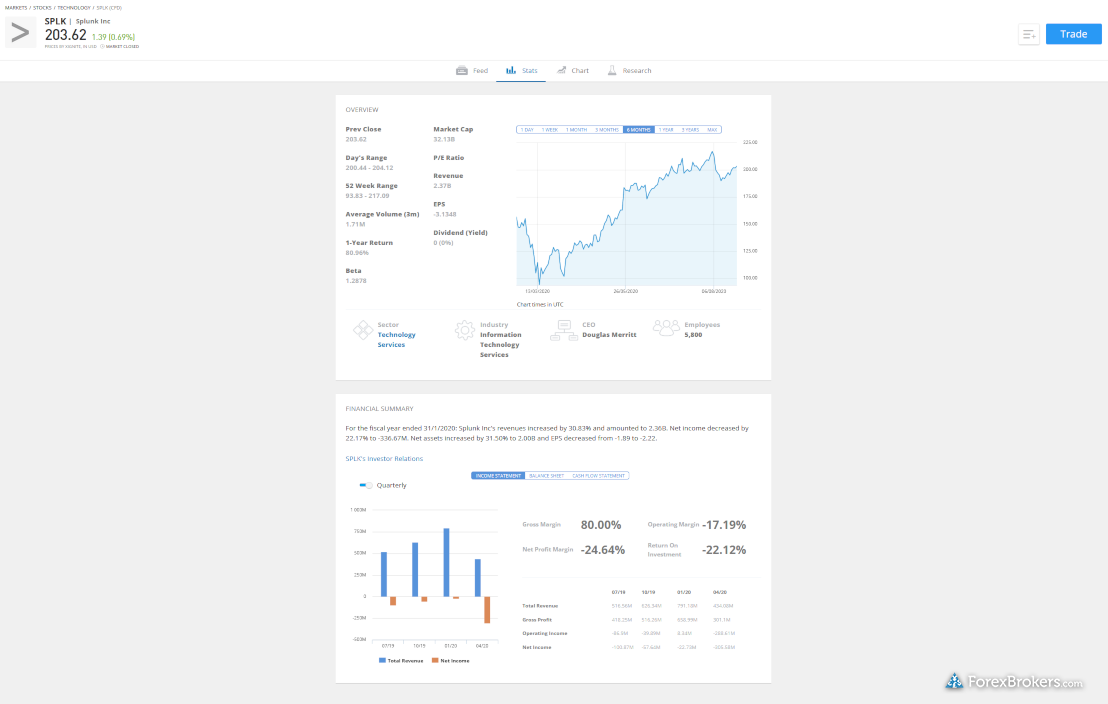Open the Research tab
The width and height of the screenshot is (1108, 704).
point(629,71)
